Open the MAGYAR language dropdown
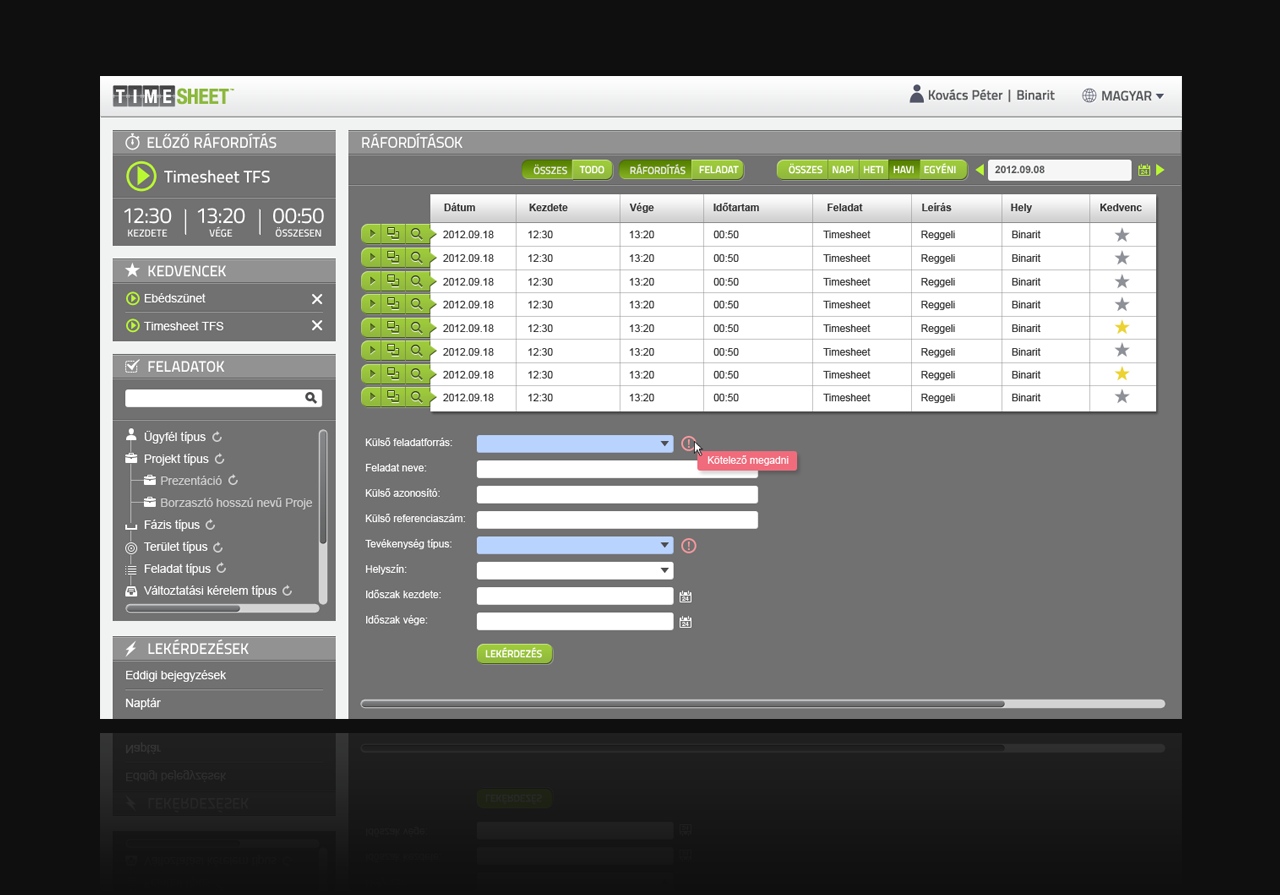This screenshot has width=1280, height=895. (1133, 96)
